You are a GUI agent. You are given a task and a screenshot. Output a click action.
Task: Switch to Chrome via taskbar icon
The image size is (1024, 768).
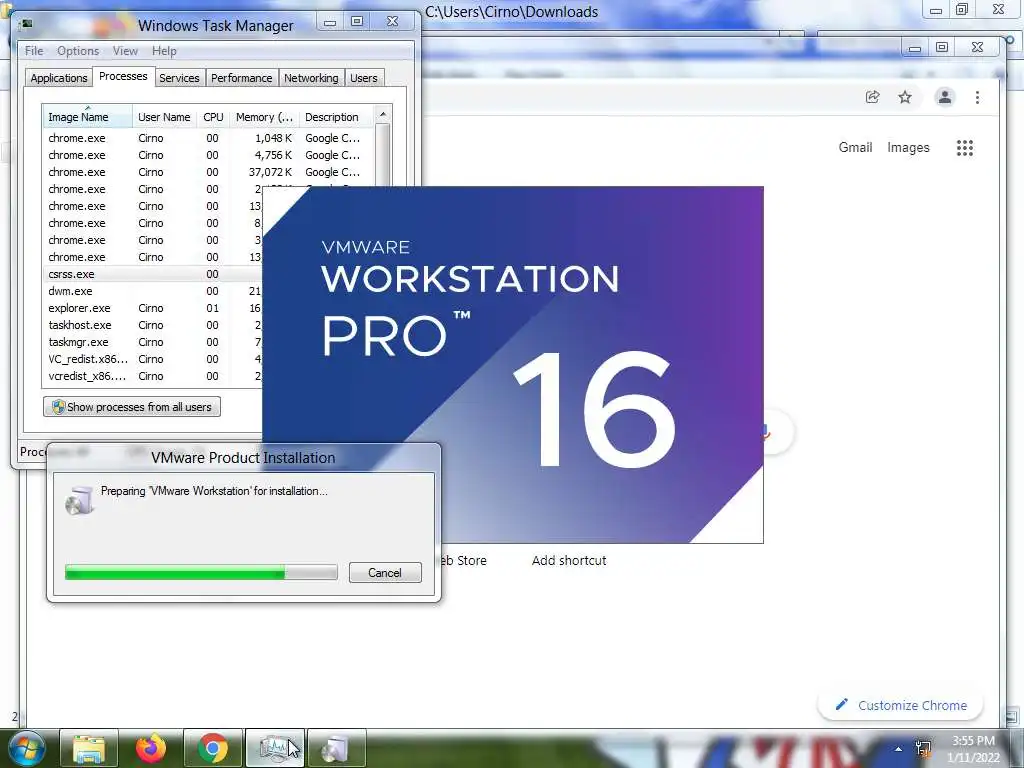coord(213,748)
